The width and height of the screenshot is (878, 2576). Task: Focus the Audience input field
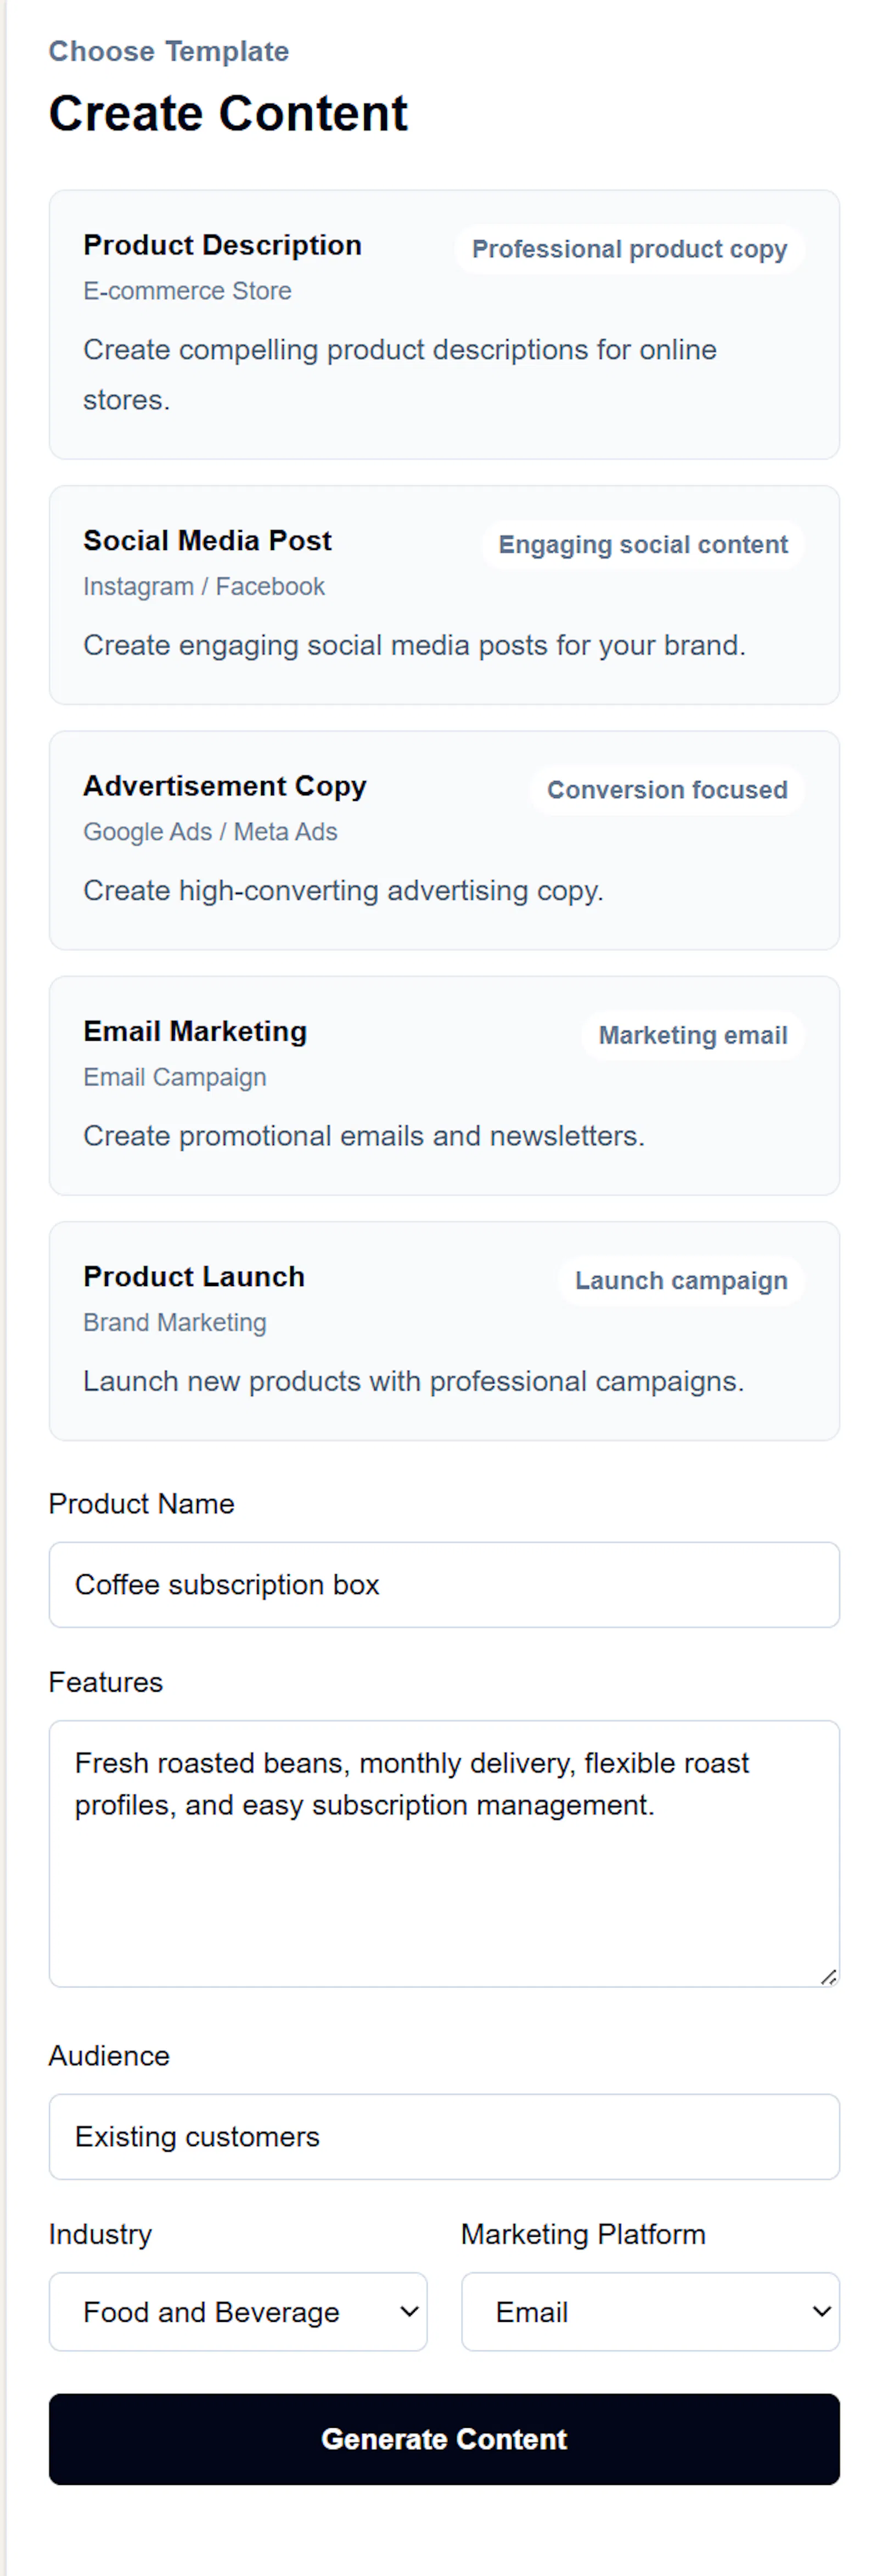coord(444,2136)
